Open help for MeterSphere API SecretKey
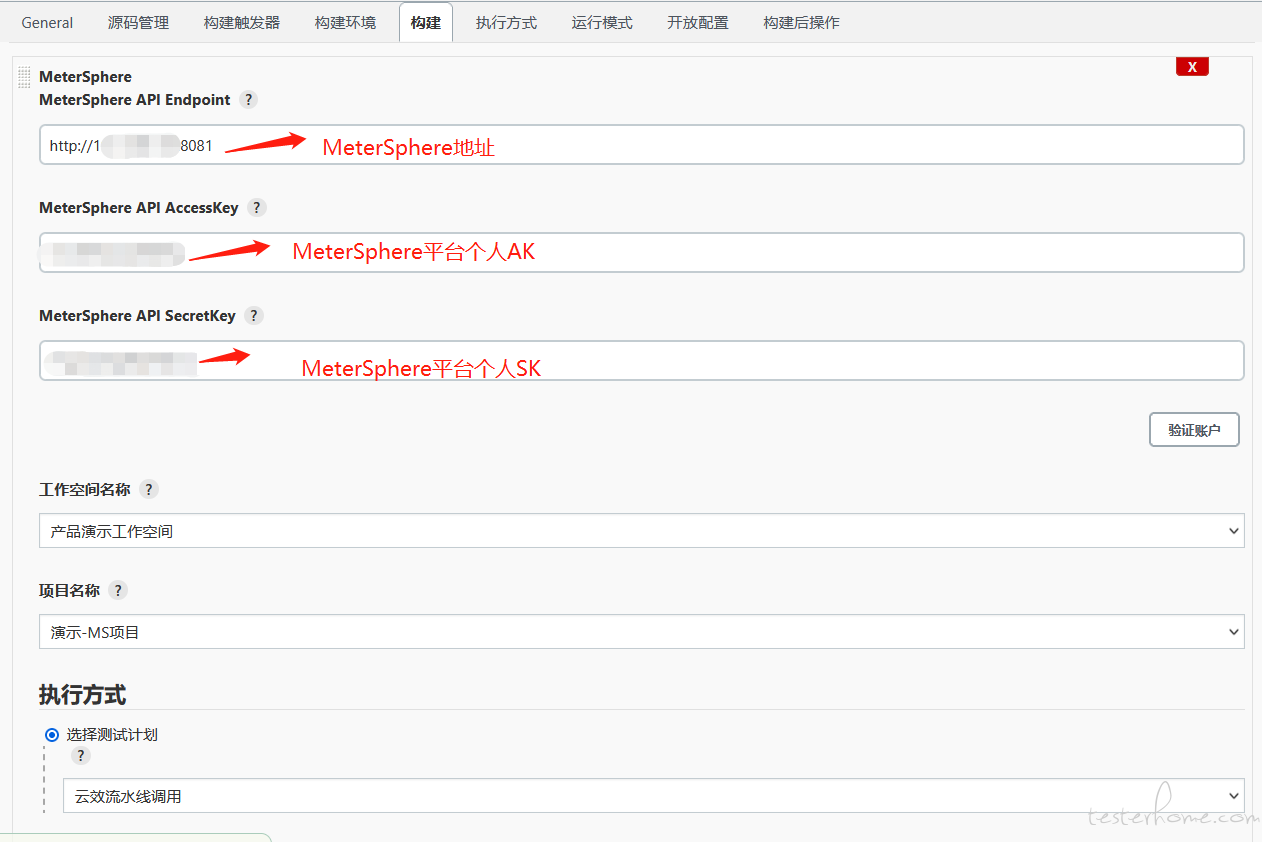Viewport: 1262px width, 842px height. [254, 316]
